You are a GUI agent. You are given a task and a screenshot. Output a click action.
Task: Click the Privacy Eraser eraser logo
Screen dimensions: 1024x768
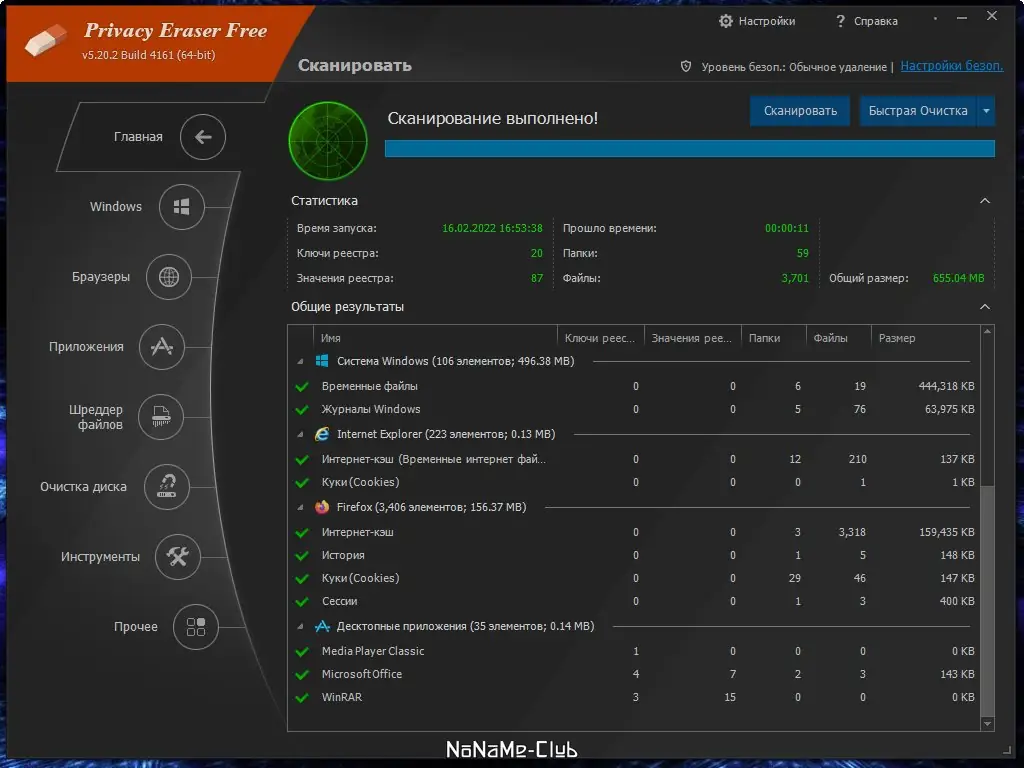click(46, 39)
